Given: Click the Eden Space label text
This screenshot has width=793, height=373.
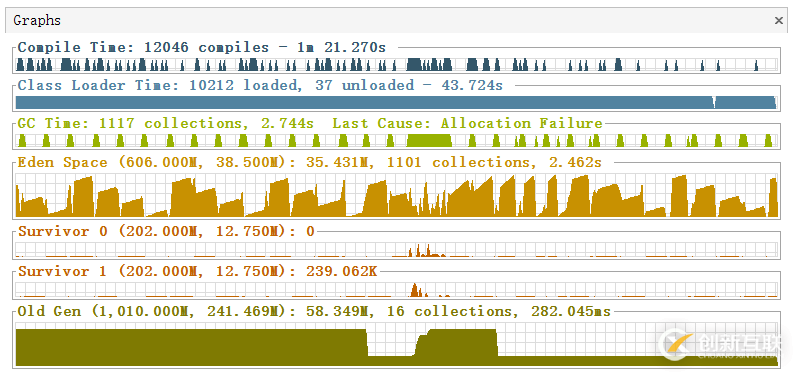Looking at the screenshot, I should (310, 163).
